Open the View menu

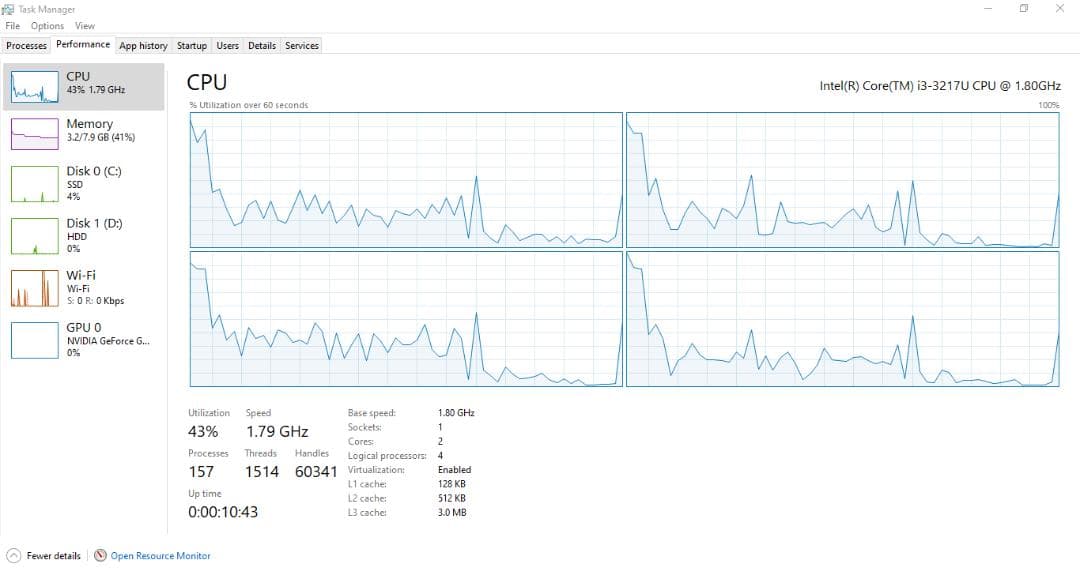pyautogui.click(x=85, y=26)
